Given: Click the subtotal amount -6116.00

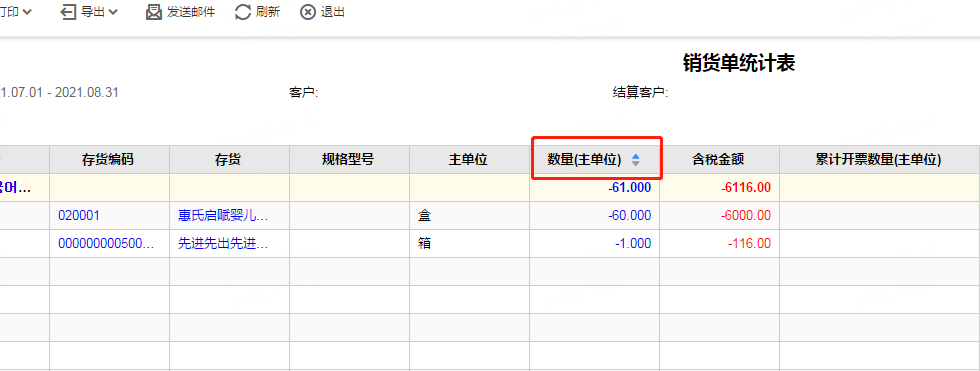Looking at the screenshot, I should (x=746, y=187).
